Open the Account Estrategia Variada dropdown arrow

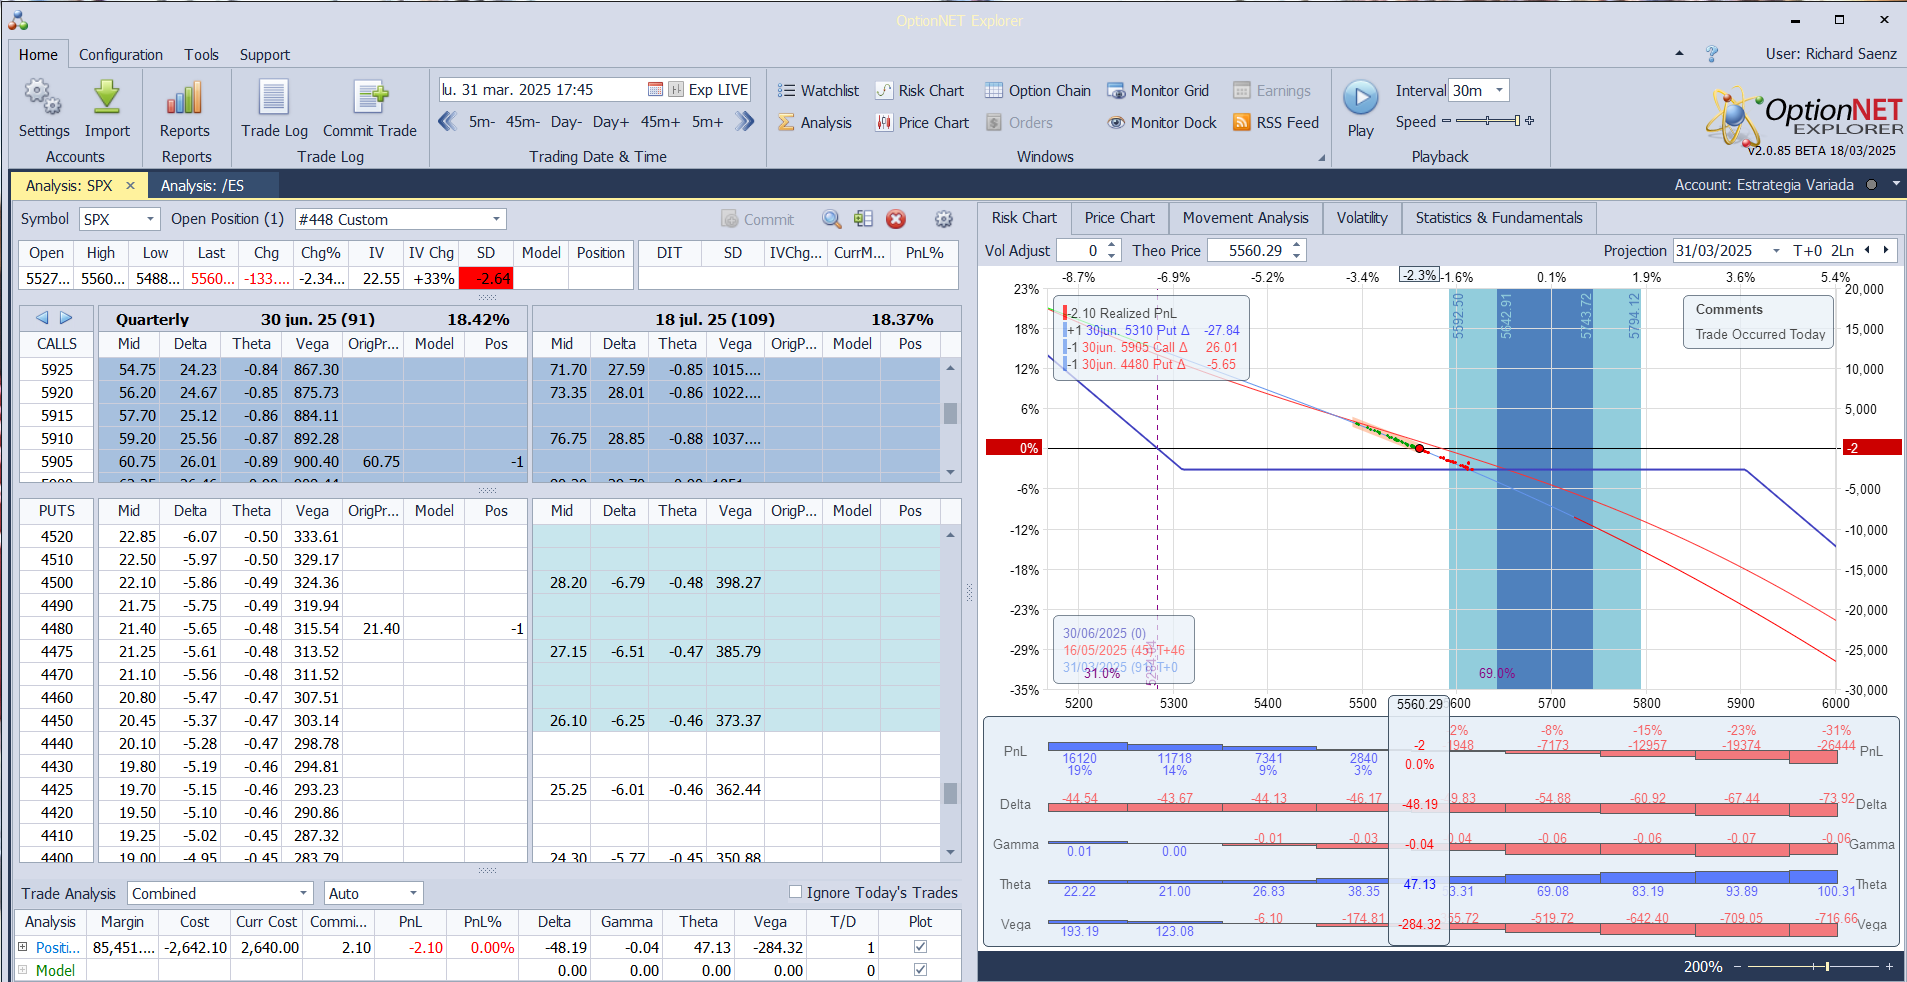point(1896,184)
